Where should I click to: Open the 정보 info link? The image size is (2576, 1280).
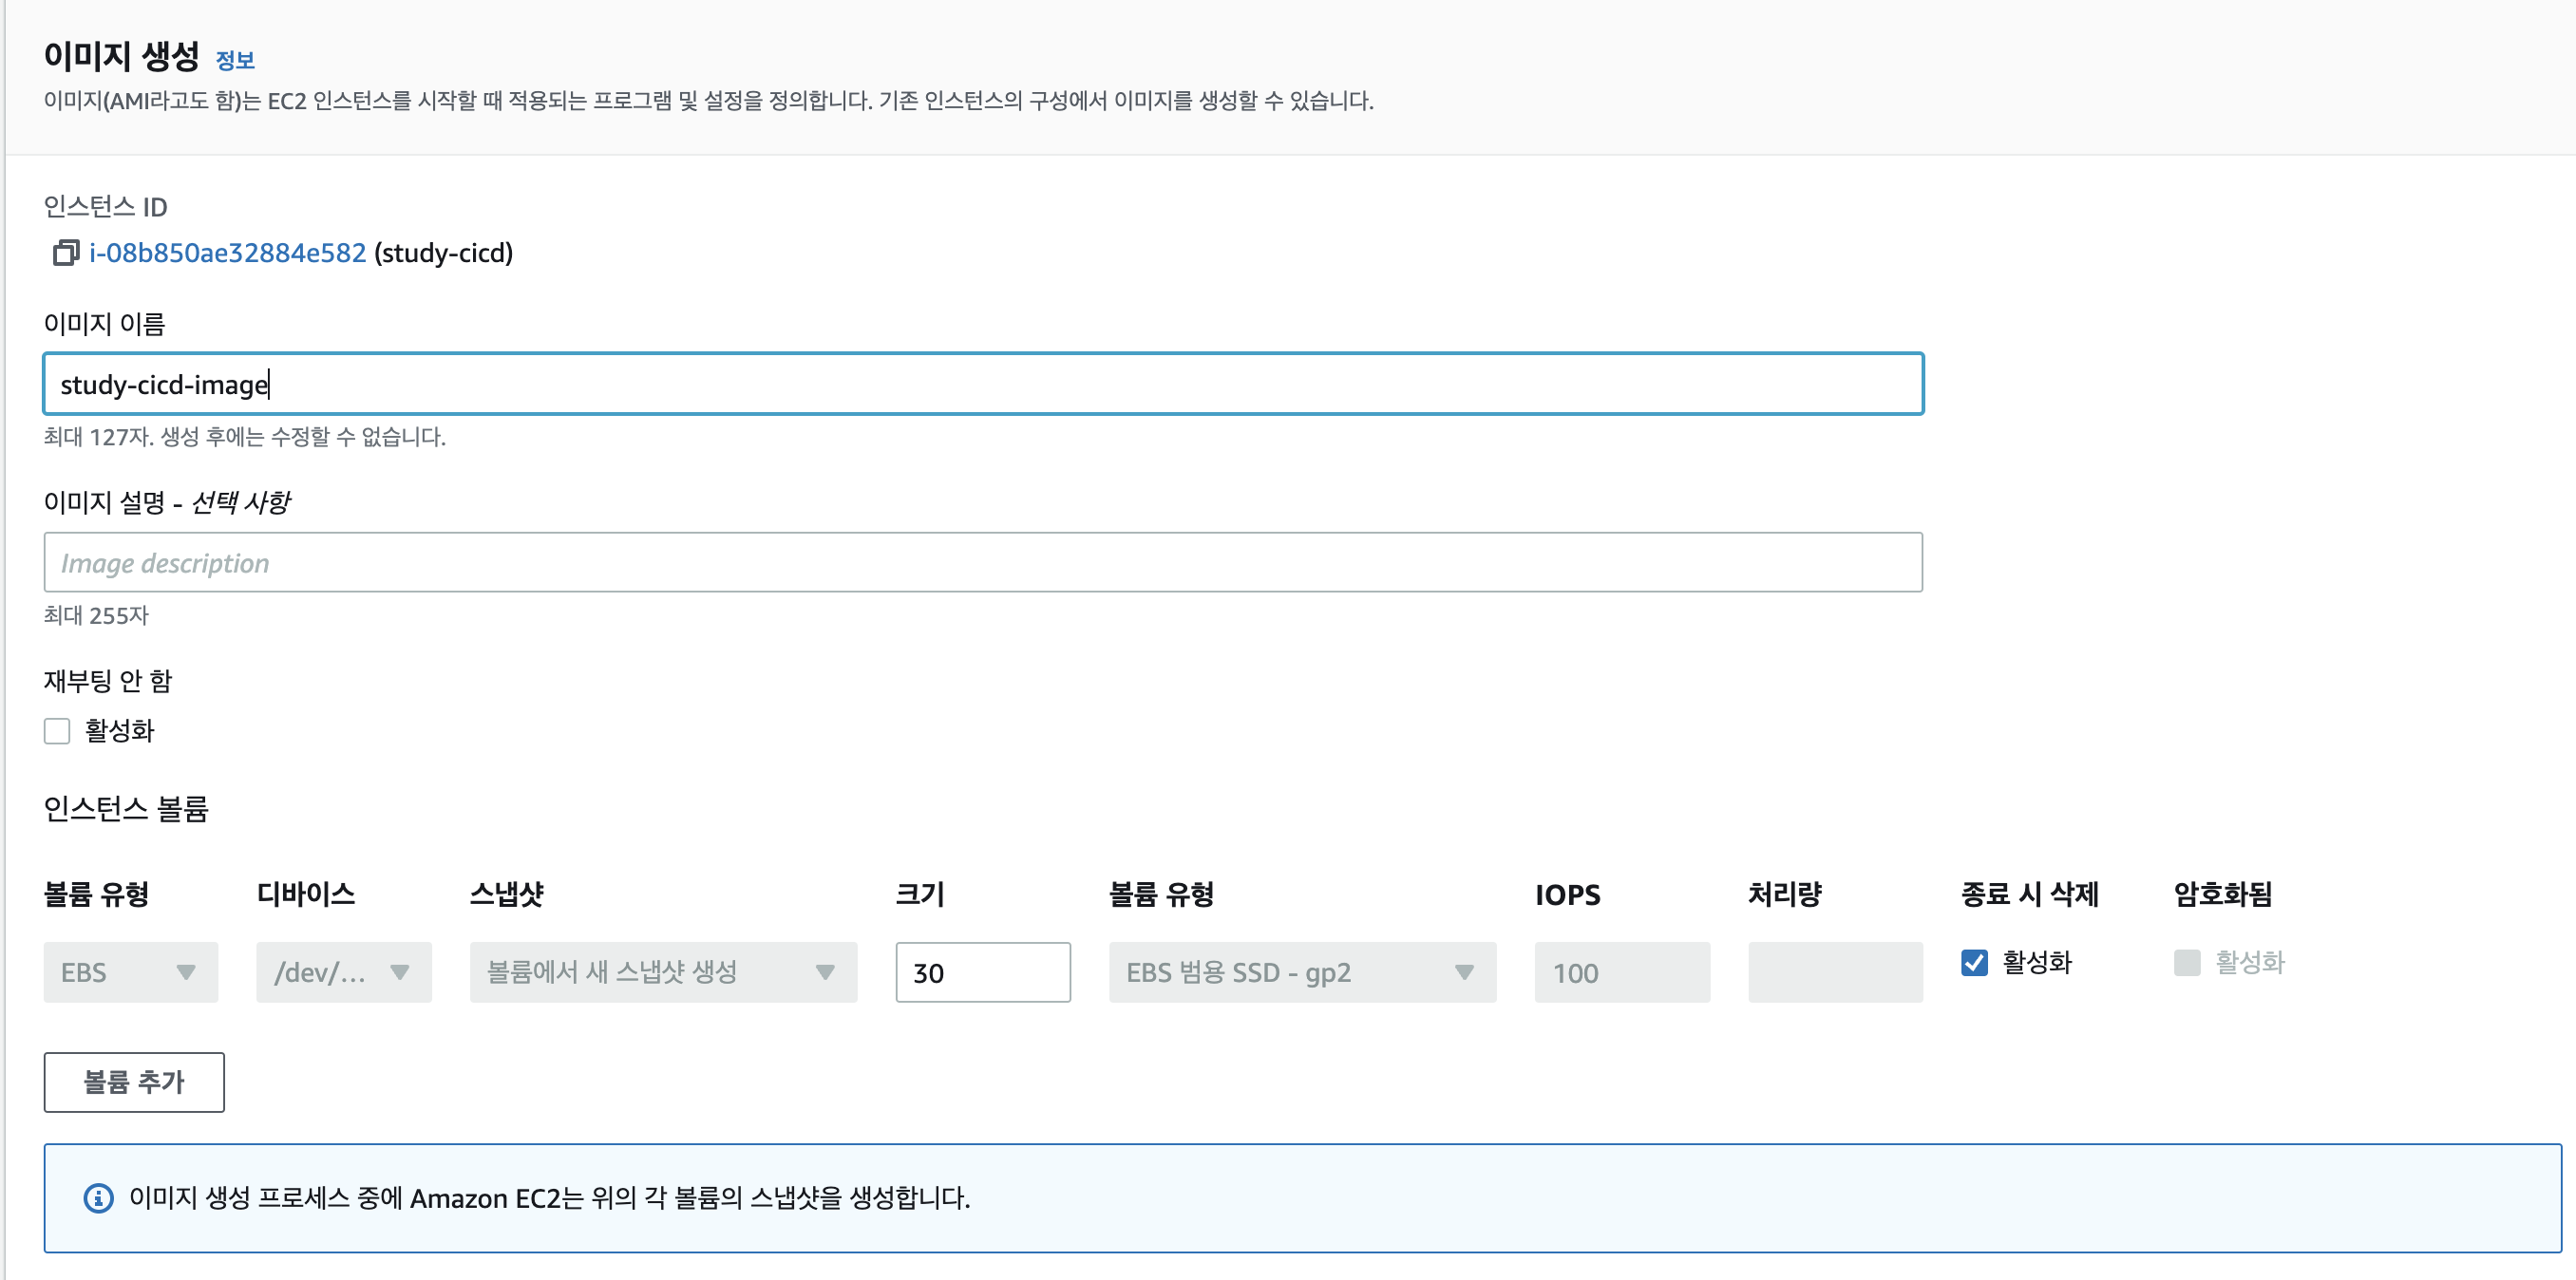click(235, 61)
